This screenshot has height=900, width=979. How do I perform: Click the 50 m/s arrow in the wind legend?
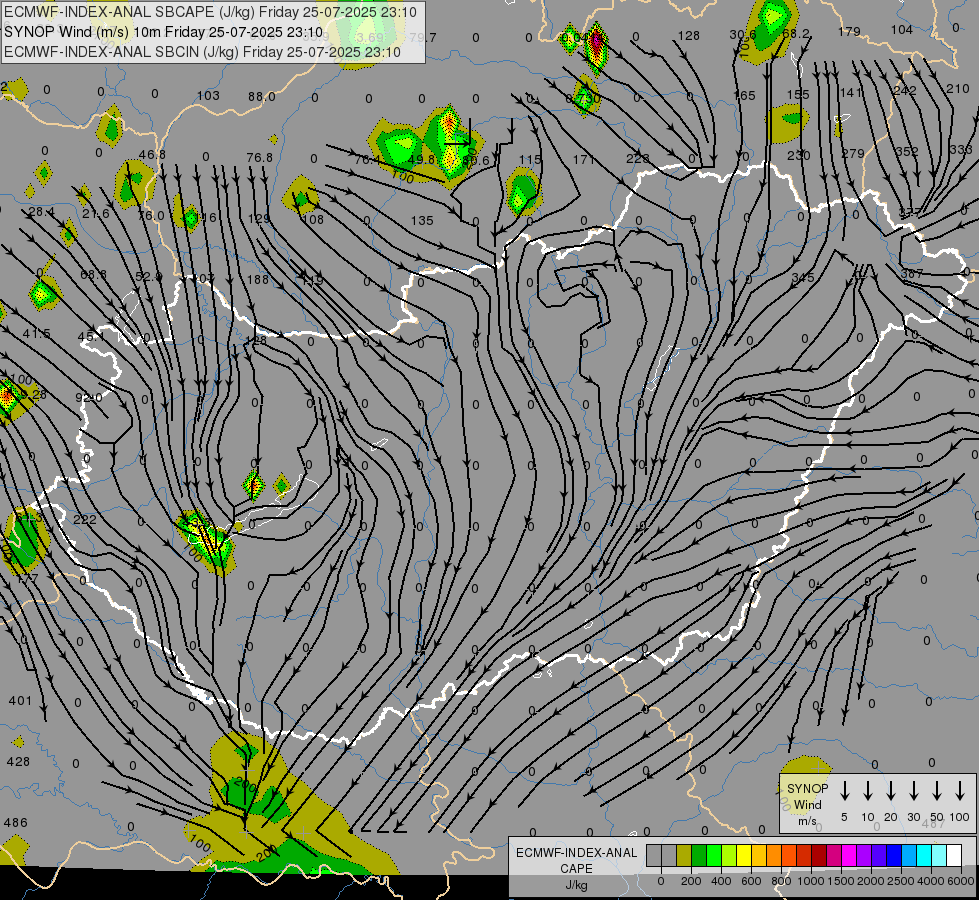[x=937, y=790]
